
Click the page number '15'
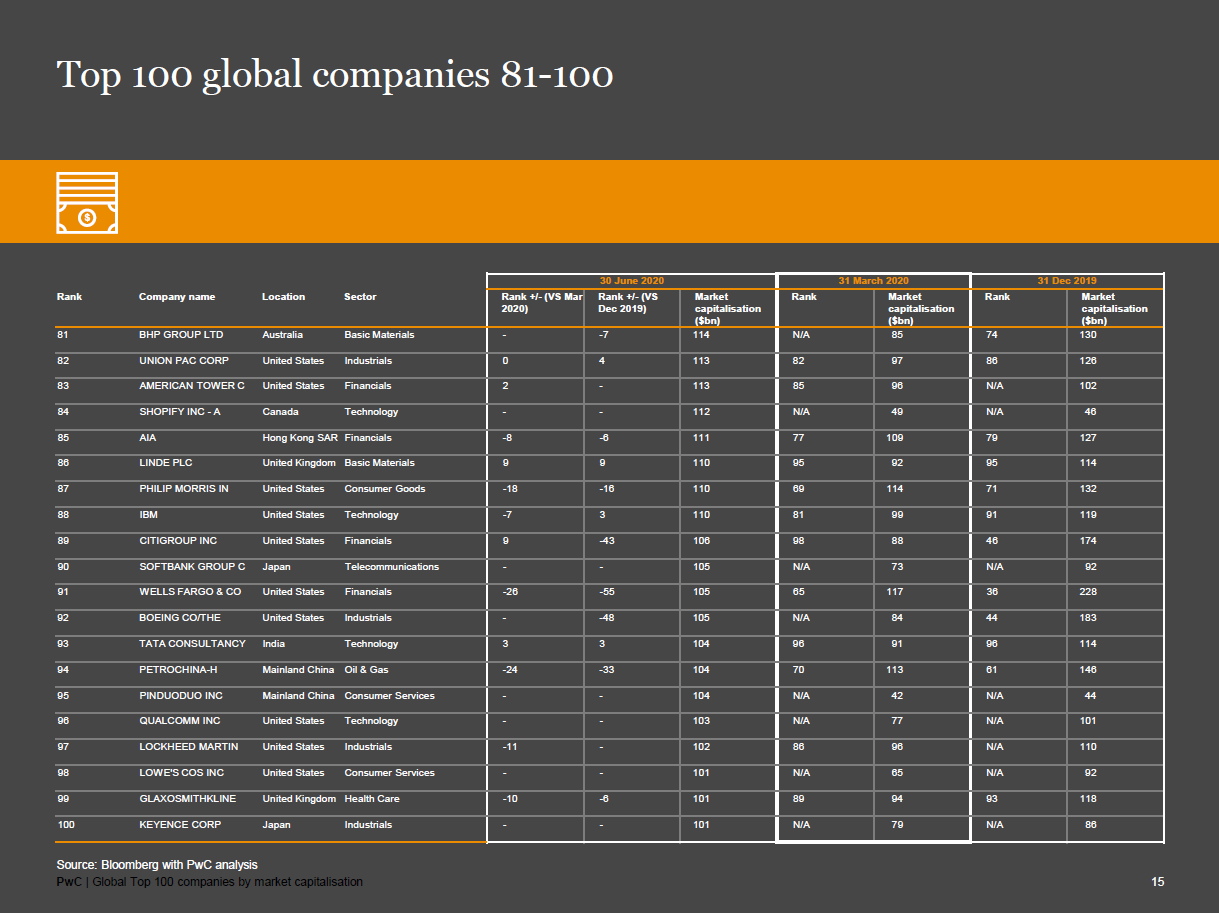click(1158, 882)
